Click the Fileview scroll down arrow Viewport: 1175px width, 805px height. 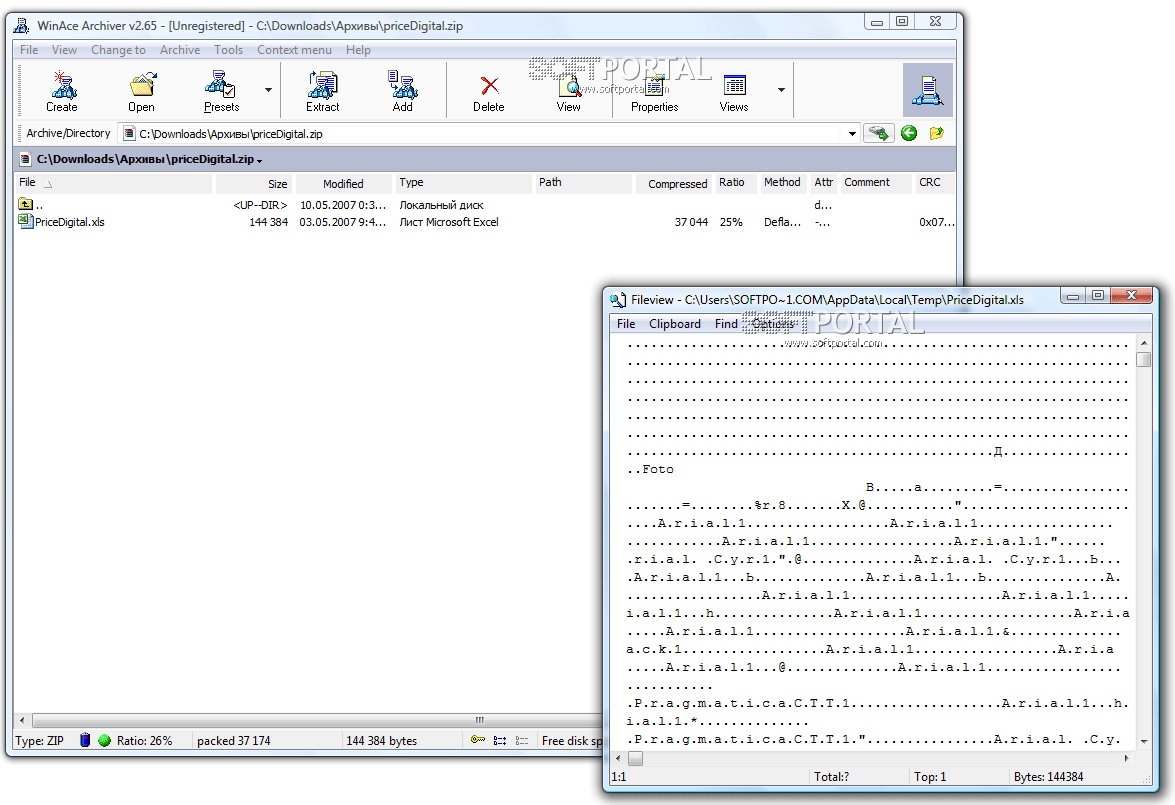1144,741
